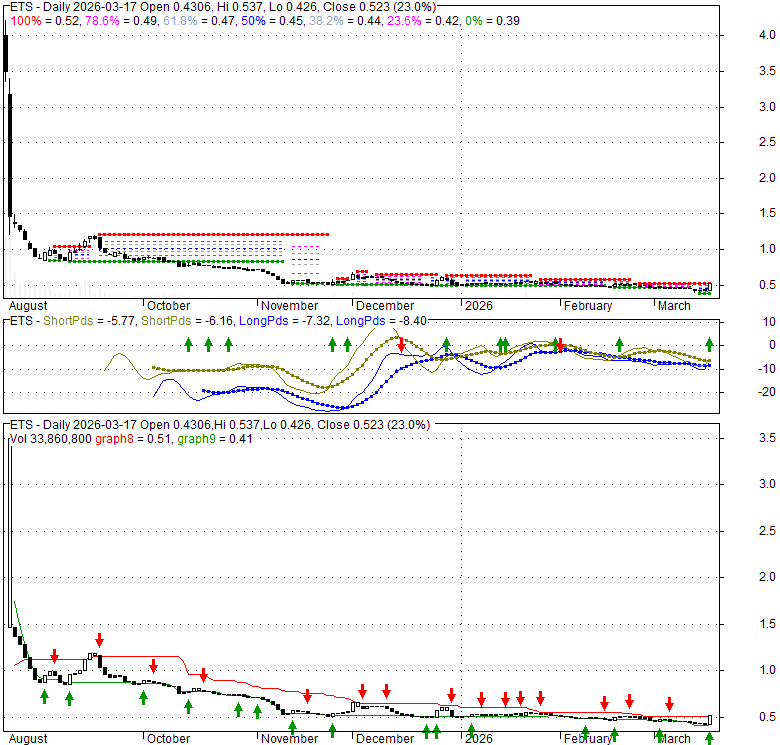Click the leftmost red arrow in the indicator panel
This screenshot has height=745, width=780.
point(401,344)
